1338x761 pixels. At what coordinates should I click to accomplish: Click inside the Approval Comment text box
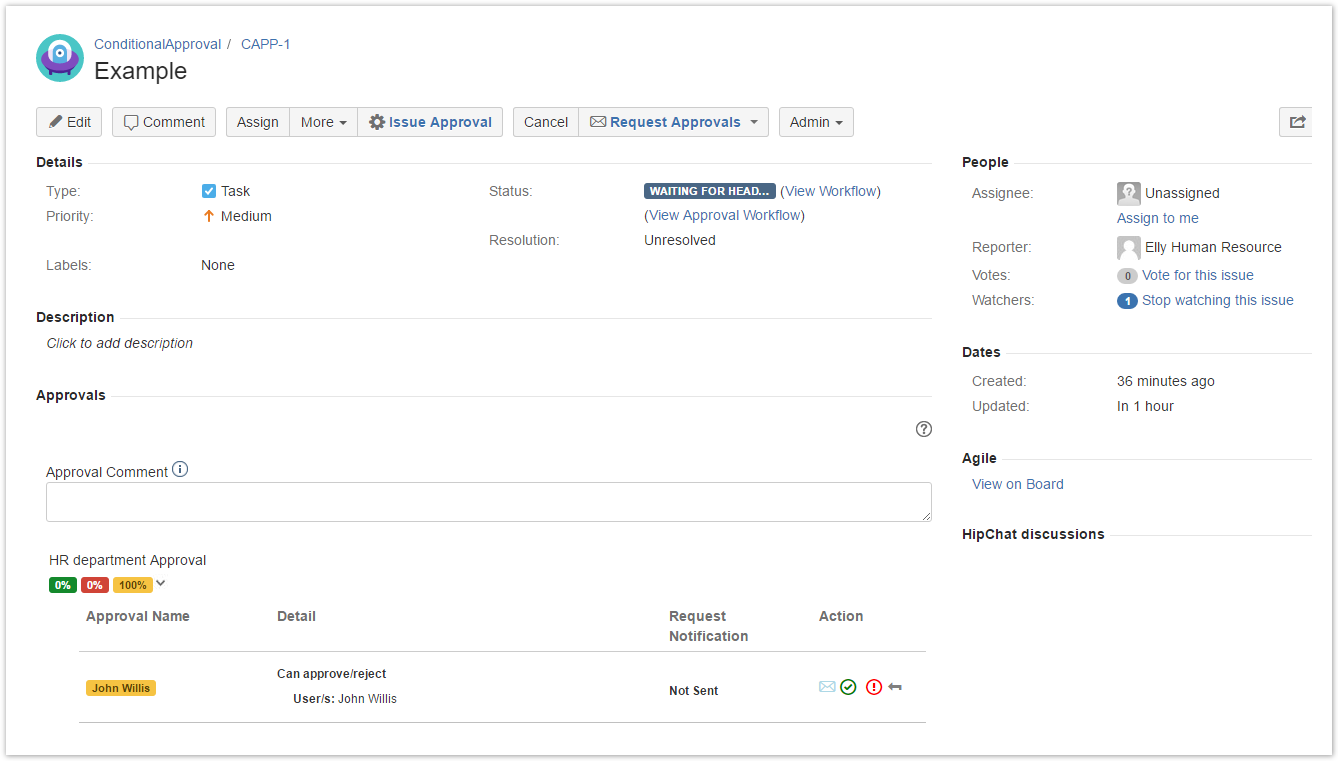[488, 502]
